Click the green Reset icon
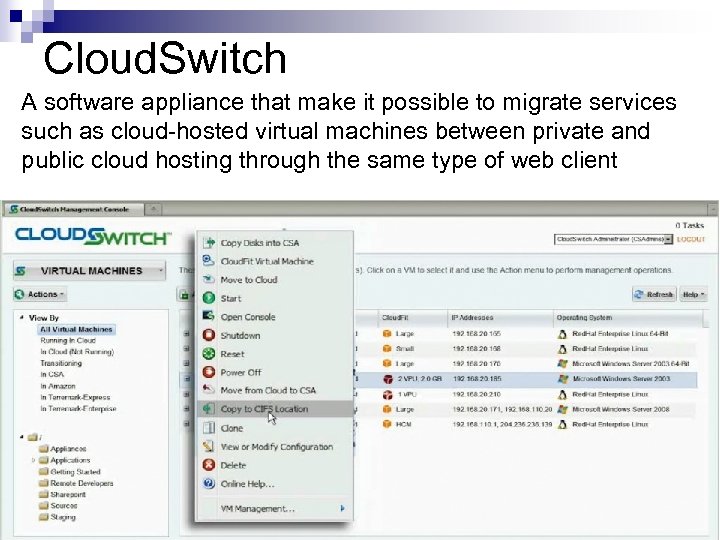This screenshot has height=540, width=720. tap(208, 354)
